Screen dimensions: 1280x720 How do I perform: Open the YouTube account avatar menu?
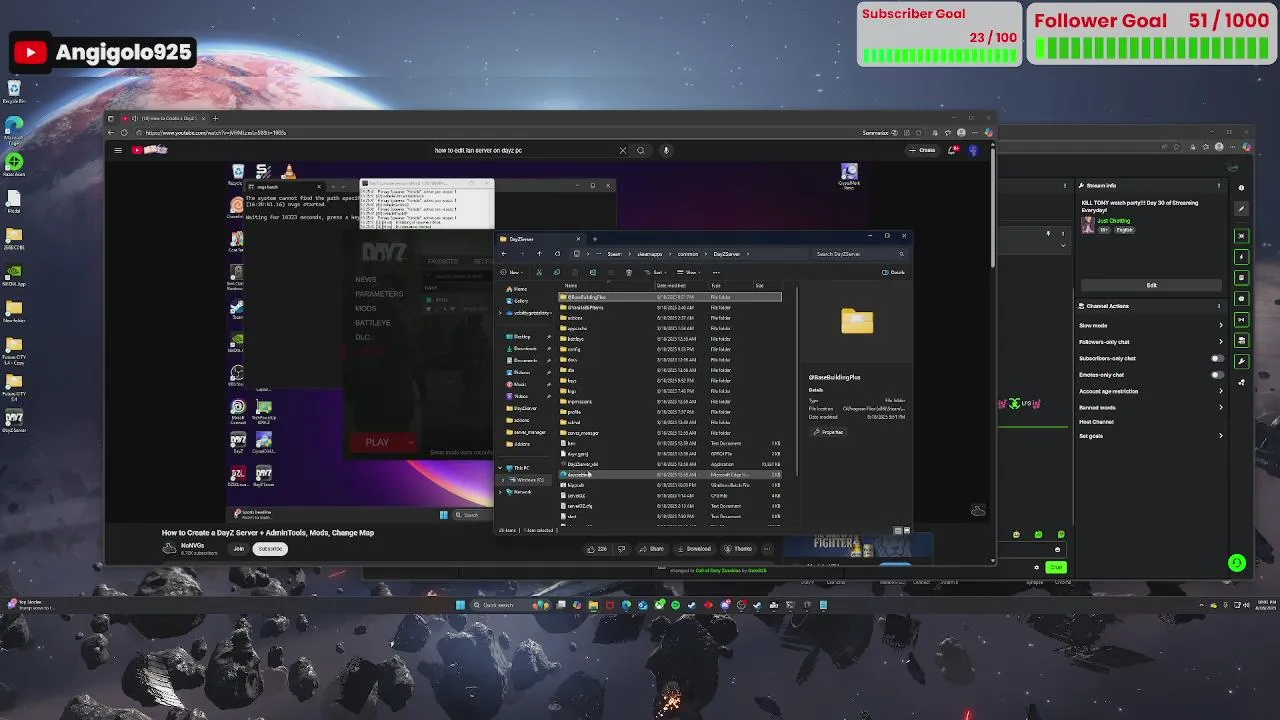click(973, 150)
